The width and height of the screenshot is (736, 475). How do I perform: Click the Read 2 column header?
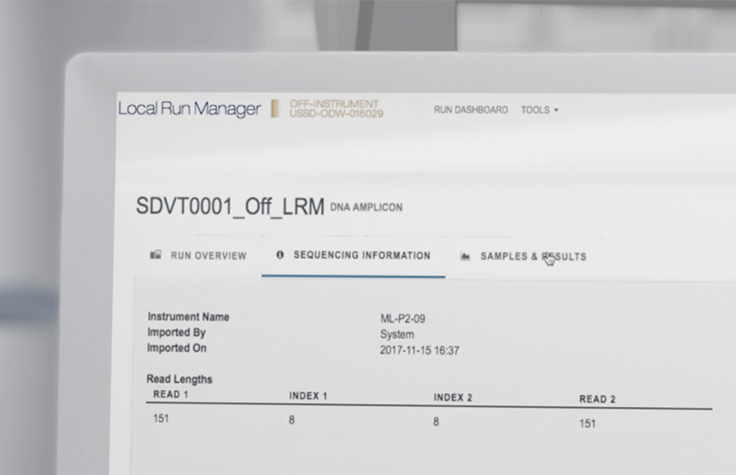[x=597, y=399]
